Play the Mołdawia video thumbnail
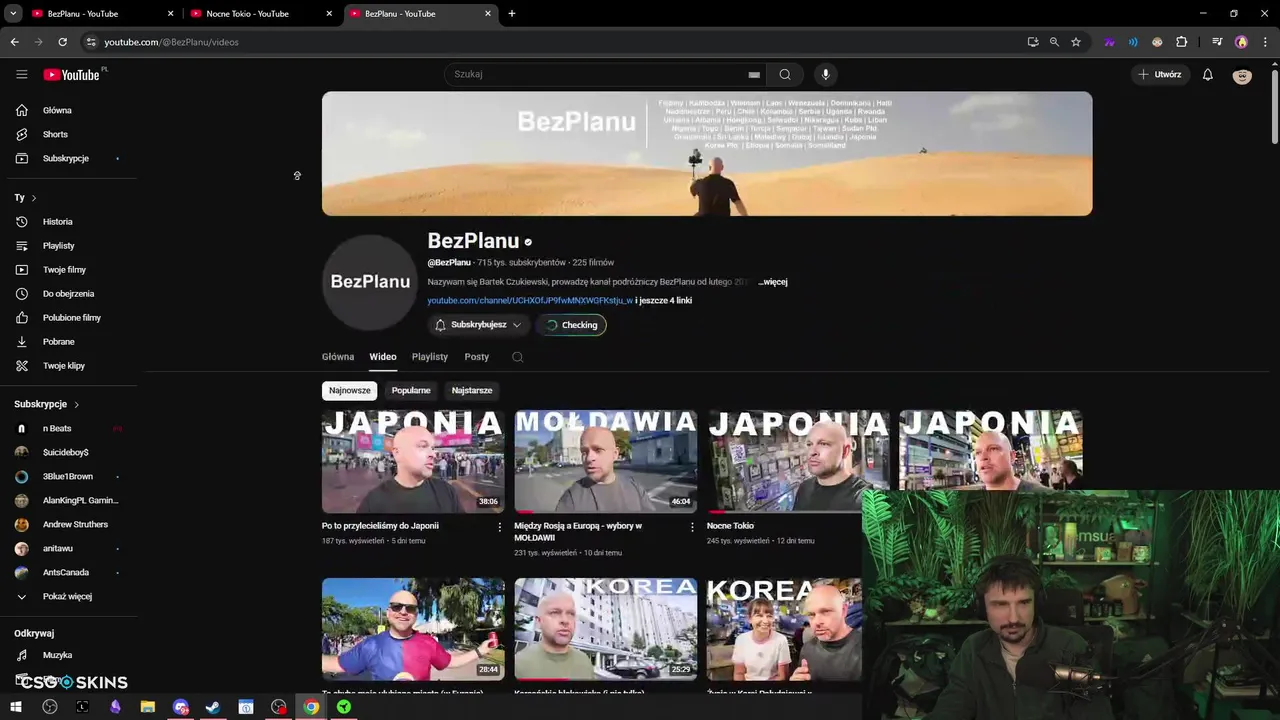The height and width of the screenshot is (720, 1280). point(605,461)
